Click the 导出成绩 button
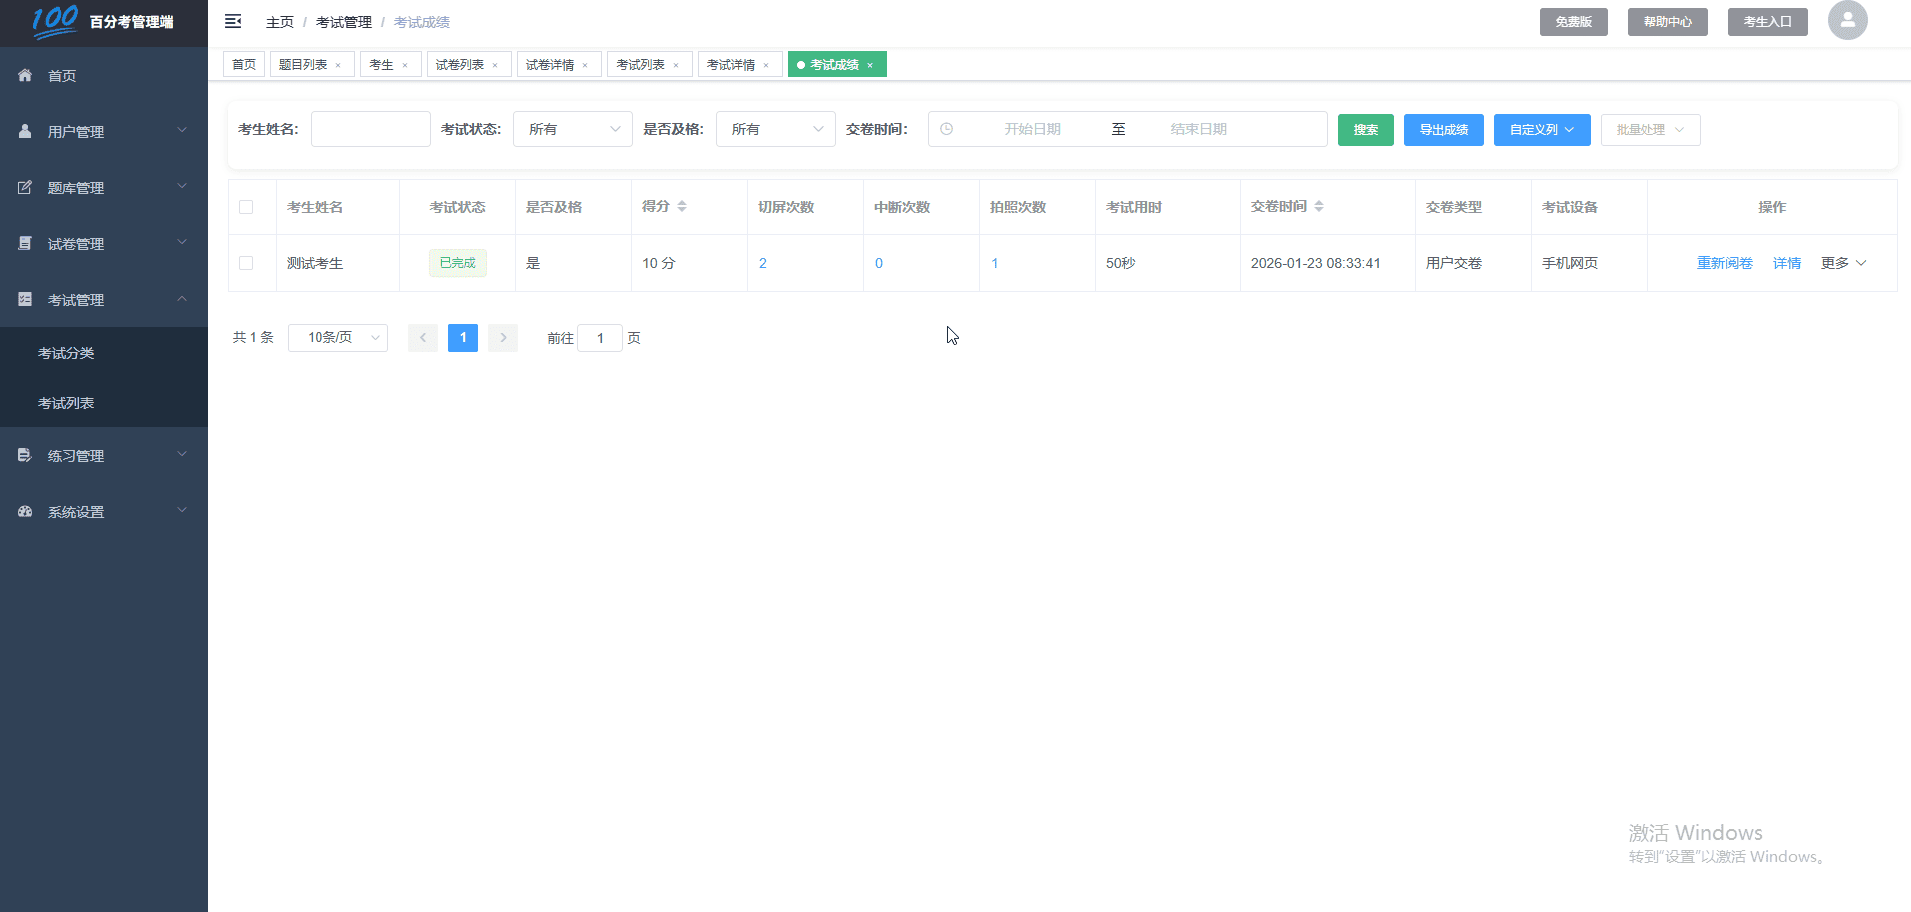1911x912 pixels. pos(1443,130)
